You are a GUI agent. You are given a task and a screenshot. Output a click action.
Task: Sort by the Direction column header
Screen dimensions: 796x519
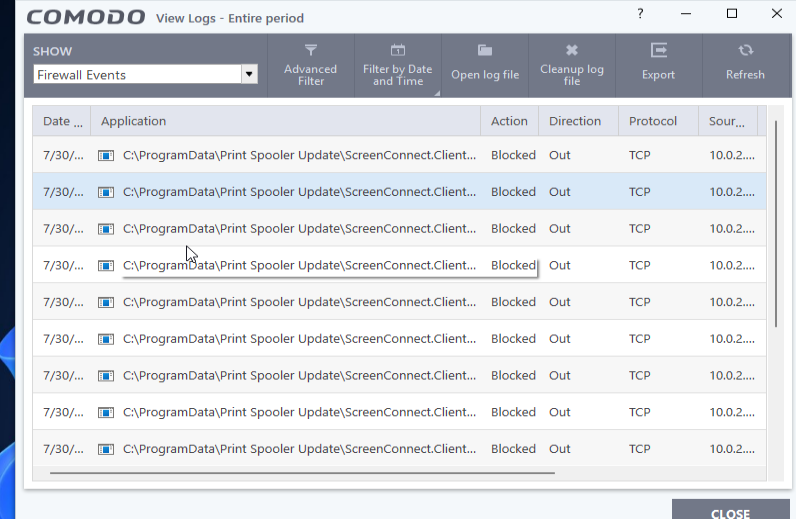578,121
